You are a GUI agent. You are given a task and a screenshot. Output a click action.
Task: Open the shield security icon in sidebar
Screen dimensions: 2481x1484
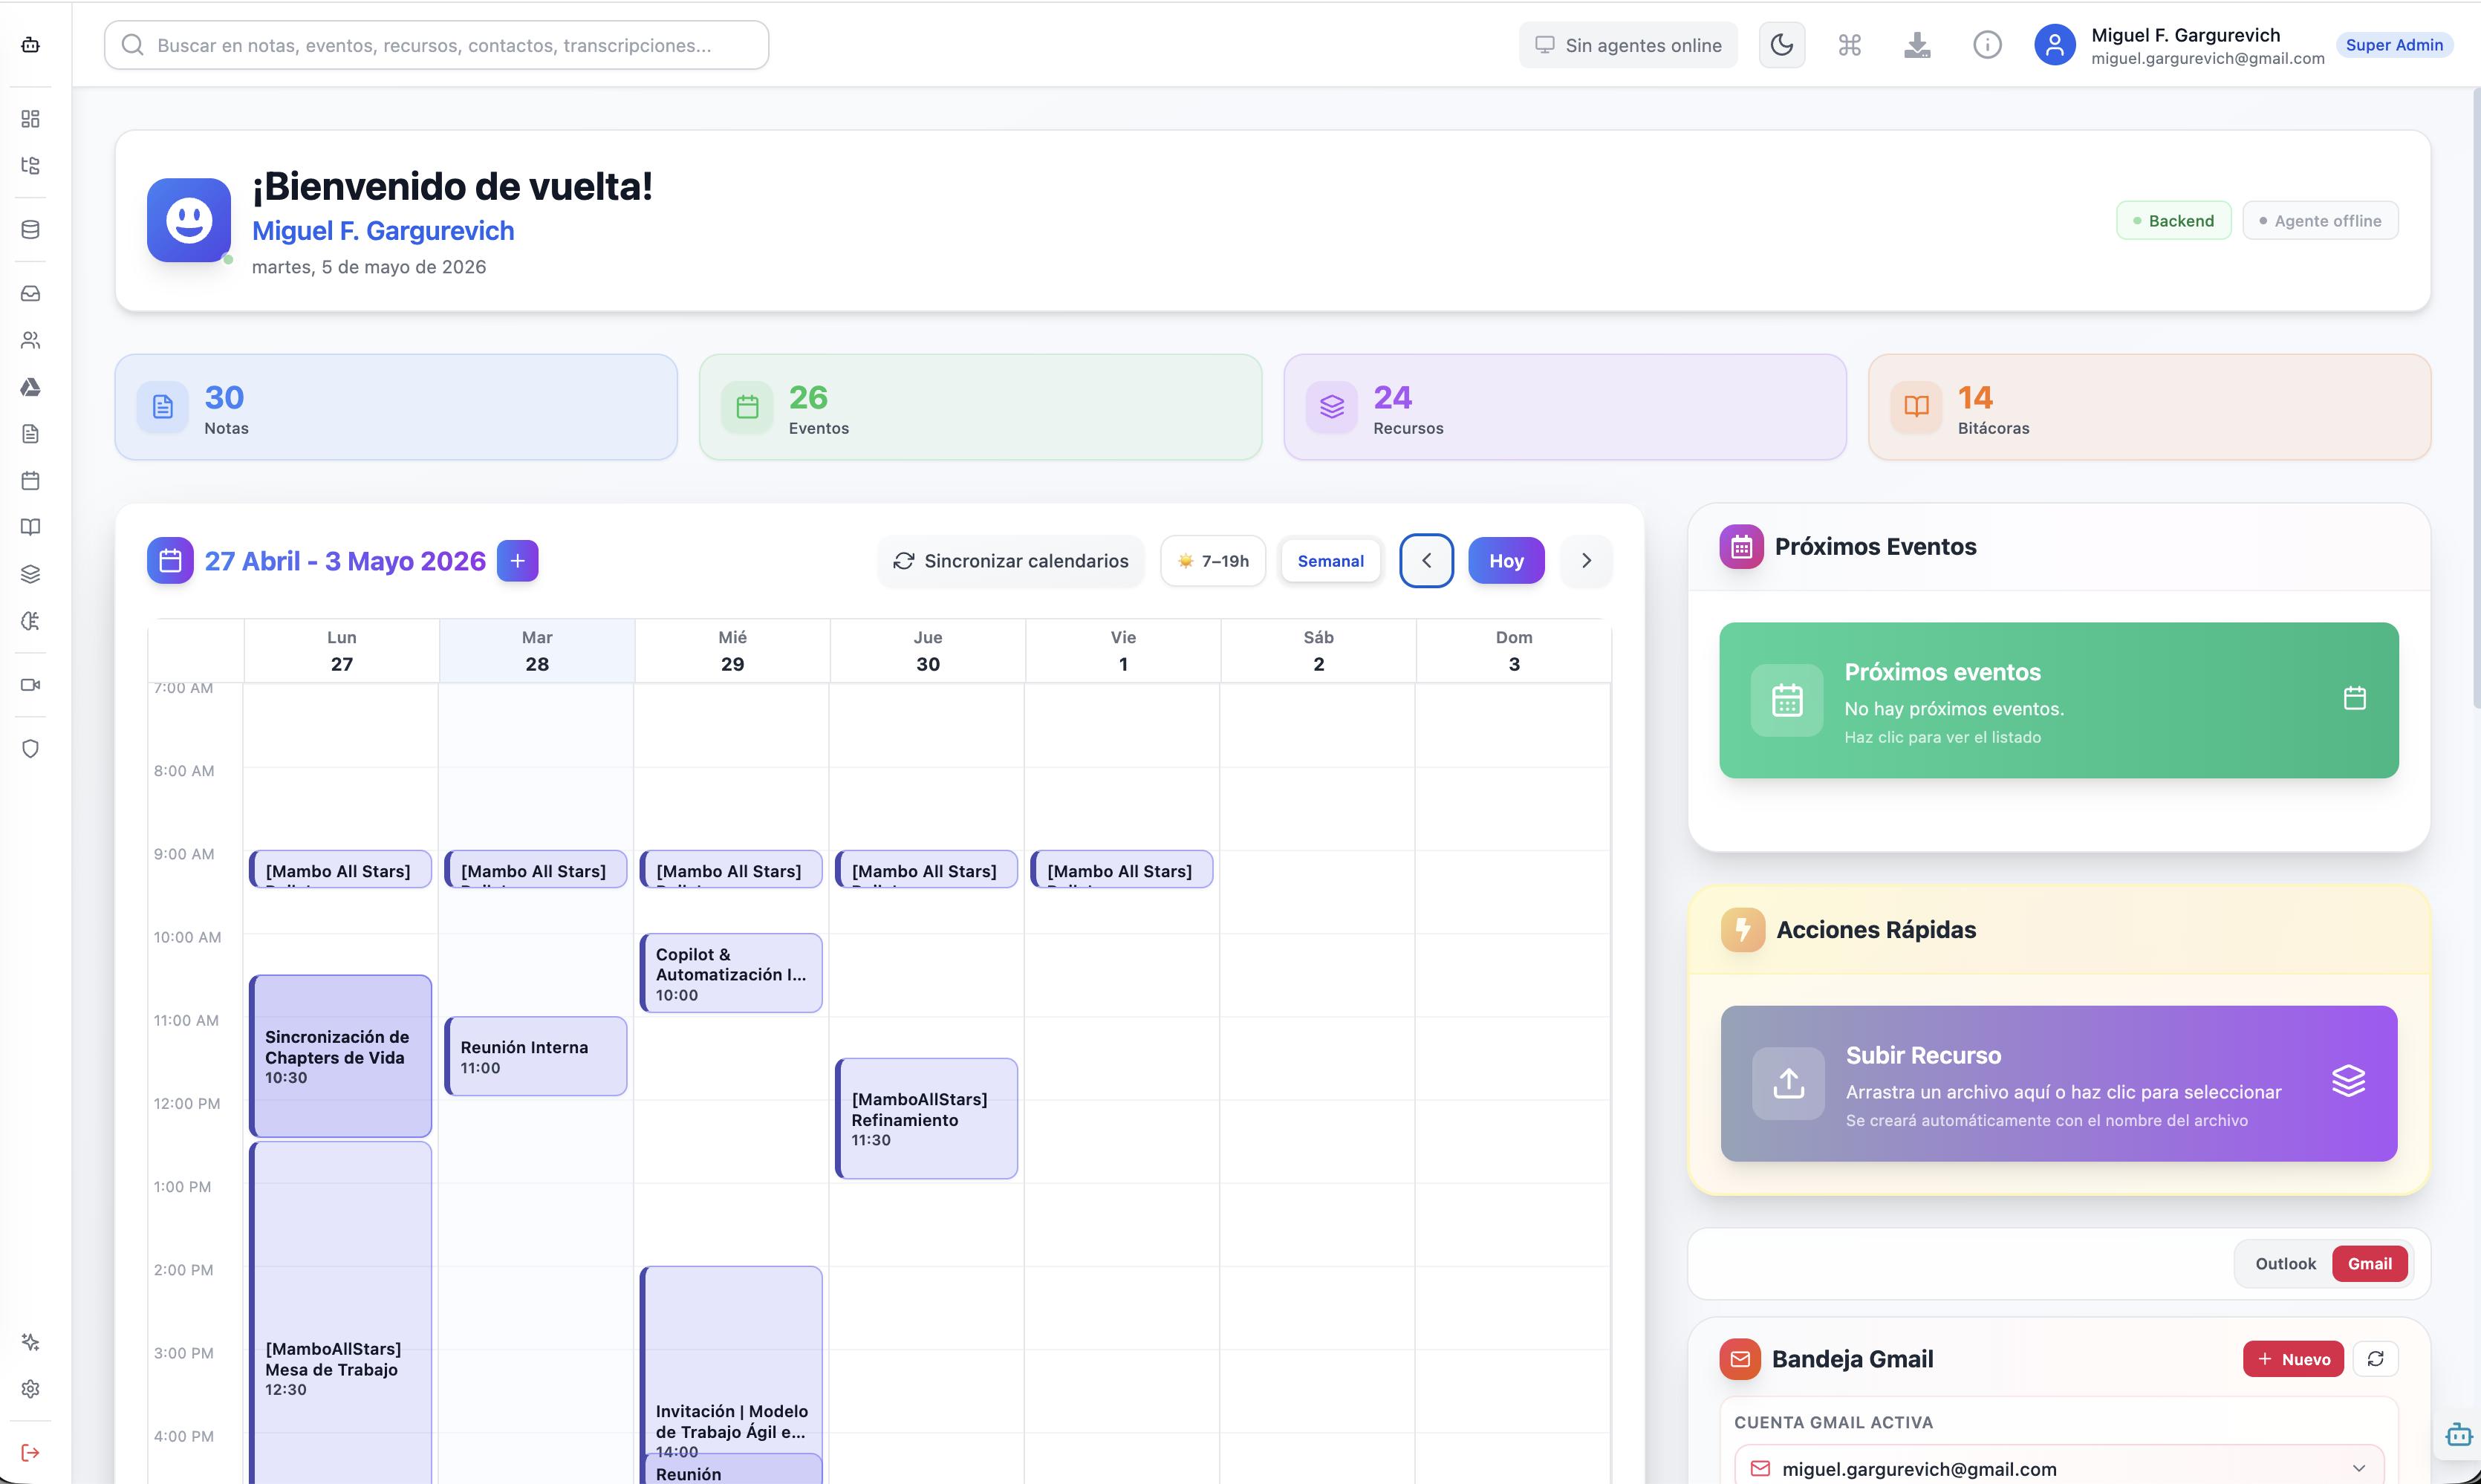coord(30,749)
